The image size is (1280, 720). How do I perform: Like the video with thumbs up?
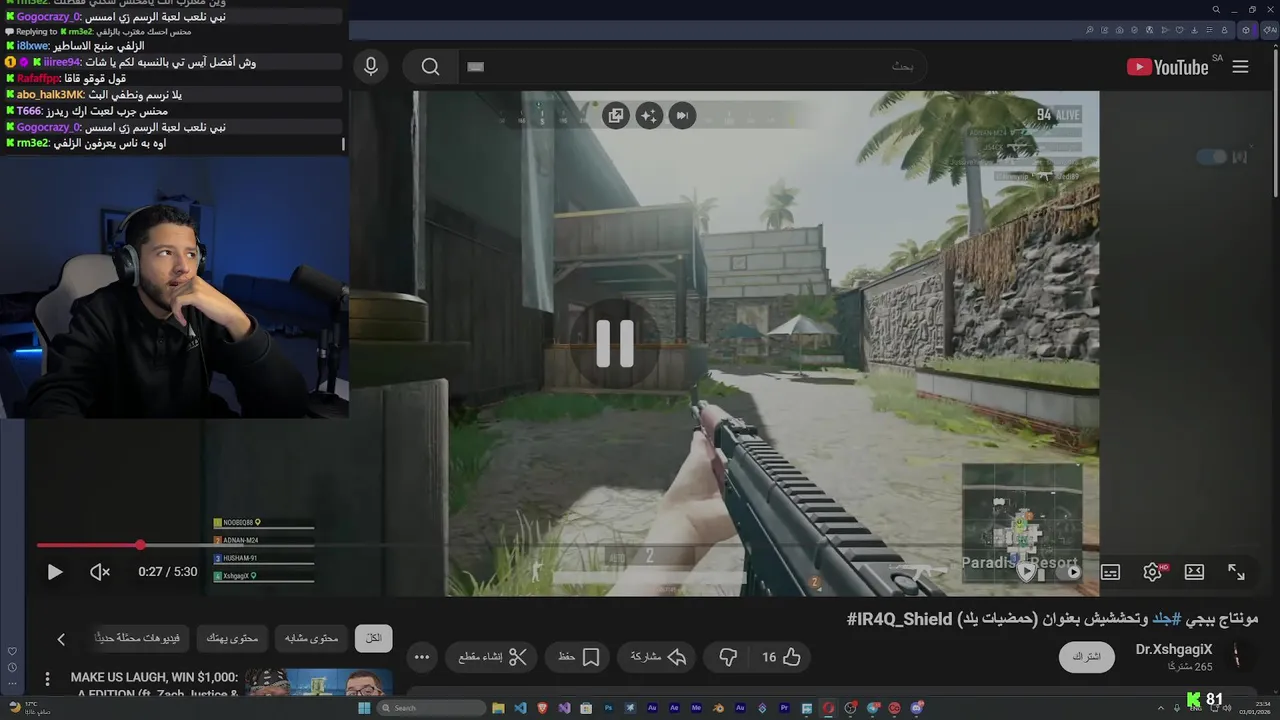tap(781, 657)
